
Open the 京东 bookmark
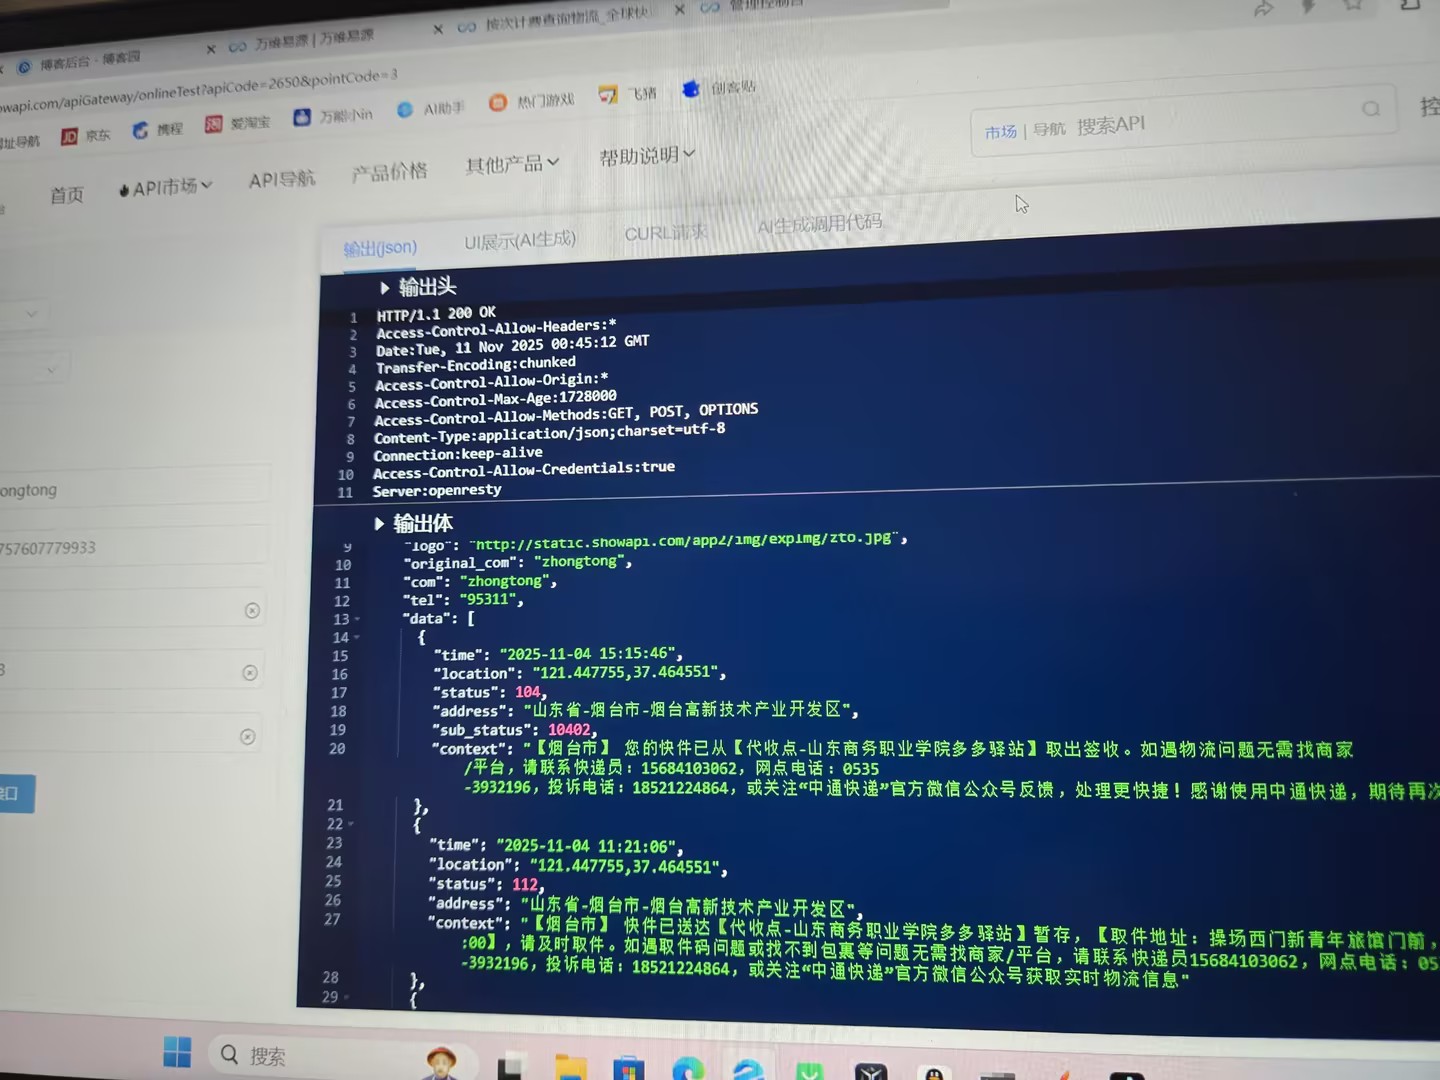click(x=86, y=135)
